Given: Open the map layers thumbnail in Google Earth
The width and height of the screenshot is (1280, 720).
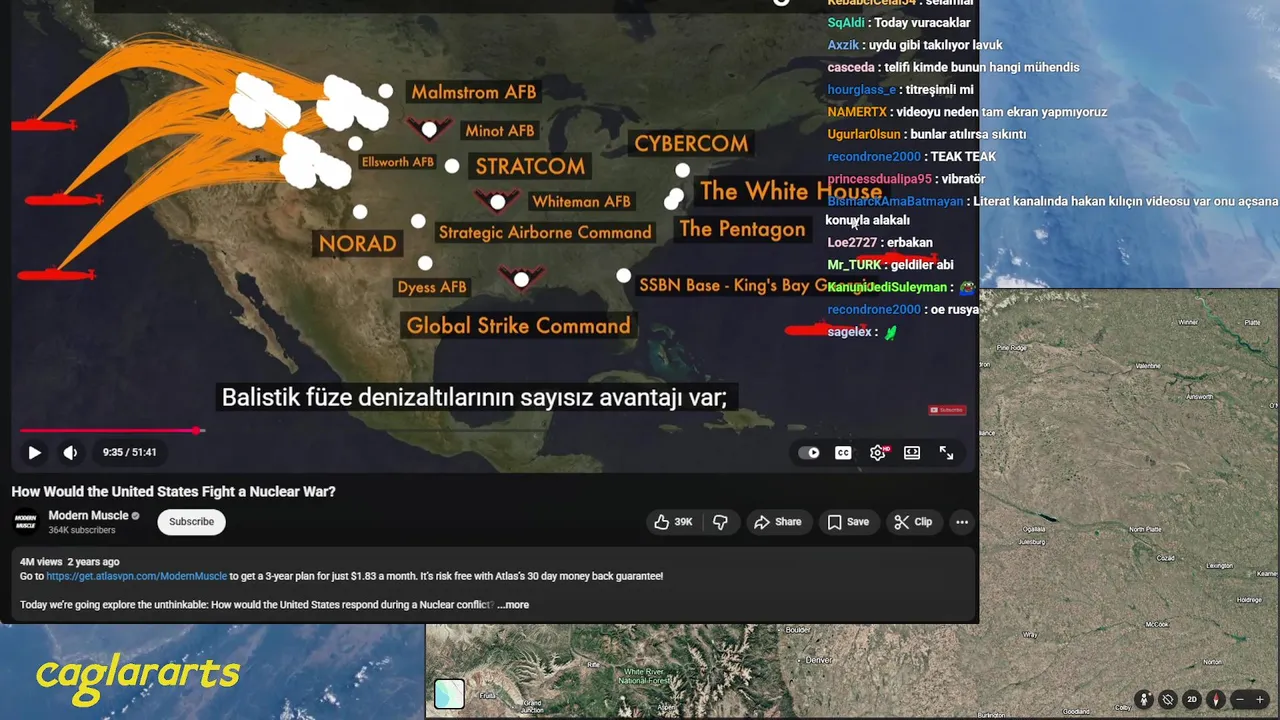Looking at the screenshot, I should click(449, 694).
